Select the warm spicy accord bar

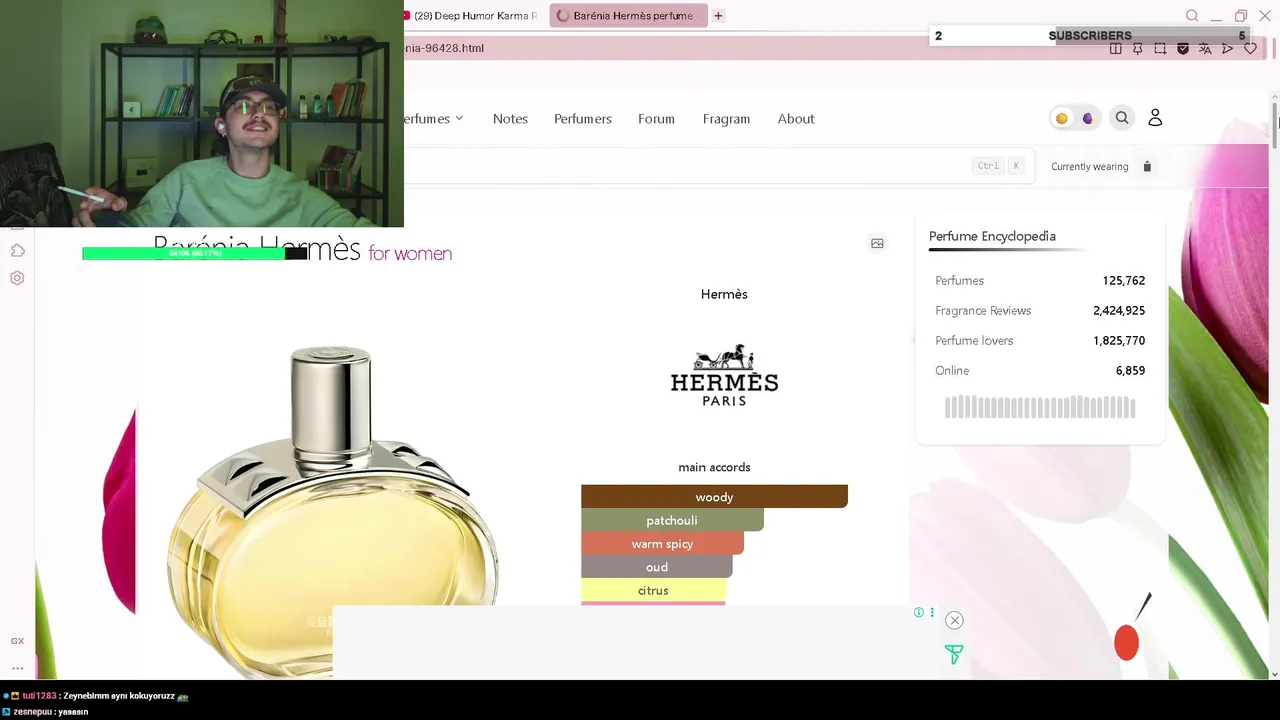click(662, 544)
